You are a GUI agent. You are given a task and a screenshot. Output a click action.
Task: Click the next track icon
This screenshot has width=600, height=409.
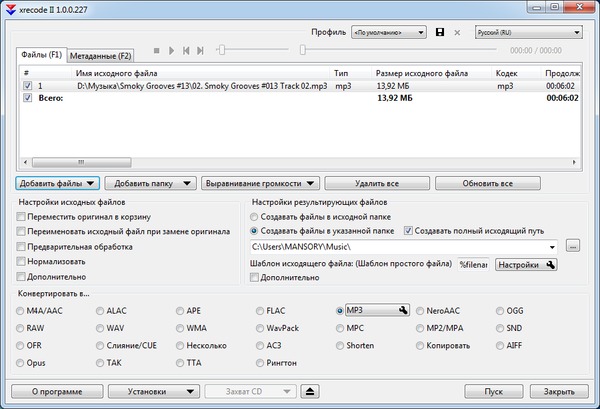tap(202, 50)
